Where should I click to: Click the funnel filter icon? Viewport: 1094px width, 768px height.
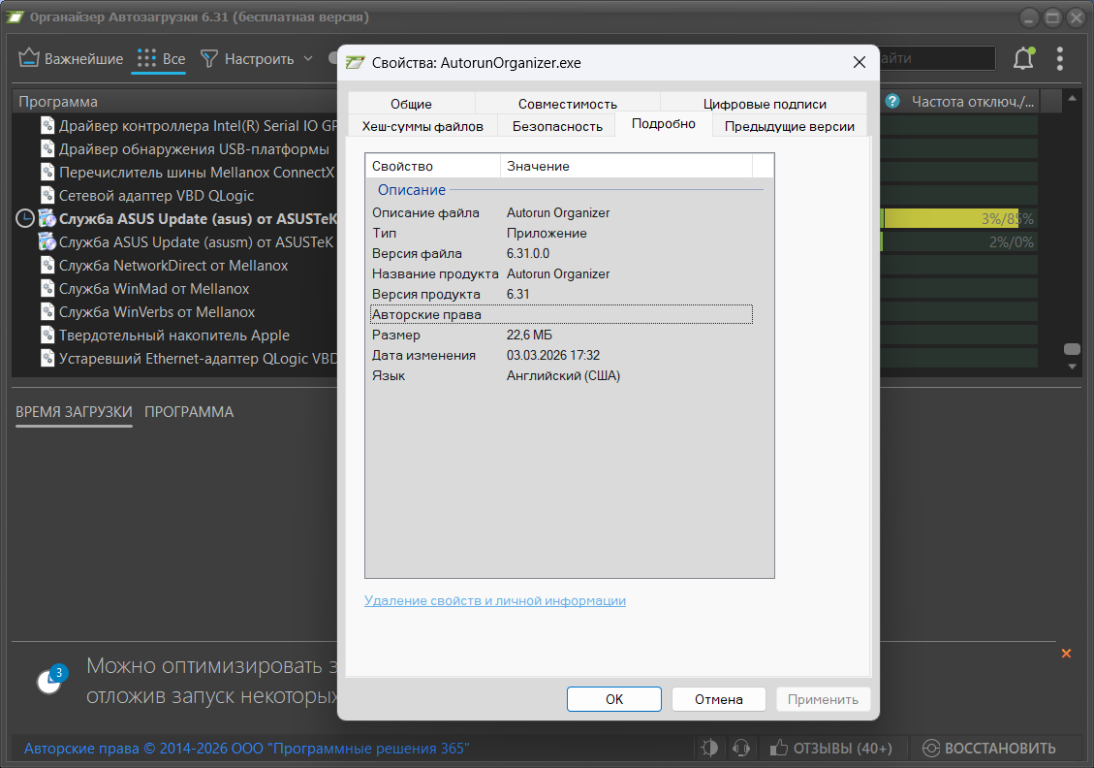[x=209, y=59]
